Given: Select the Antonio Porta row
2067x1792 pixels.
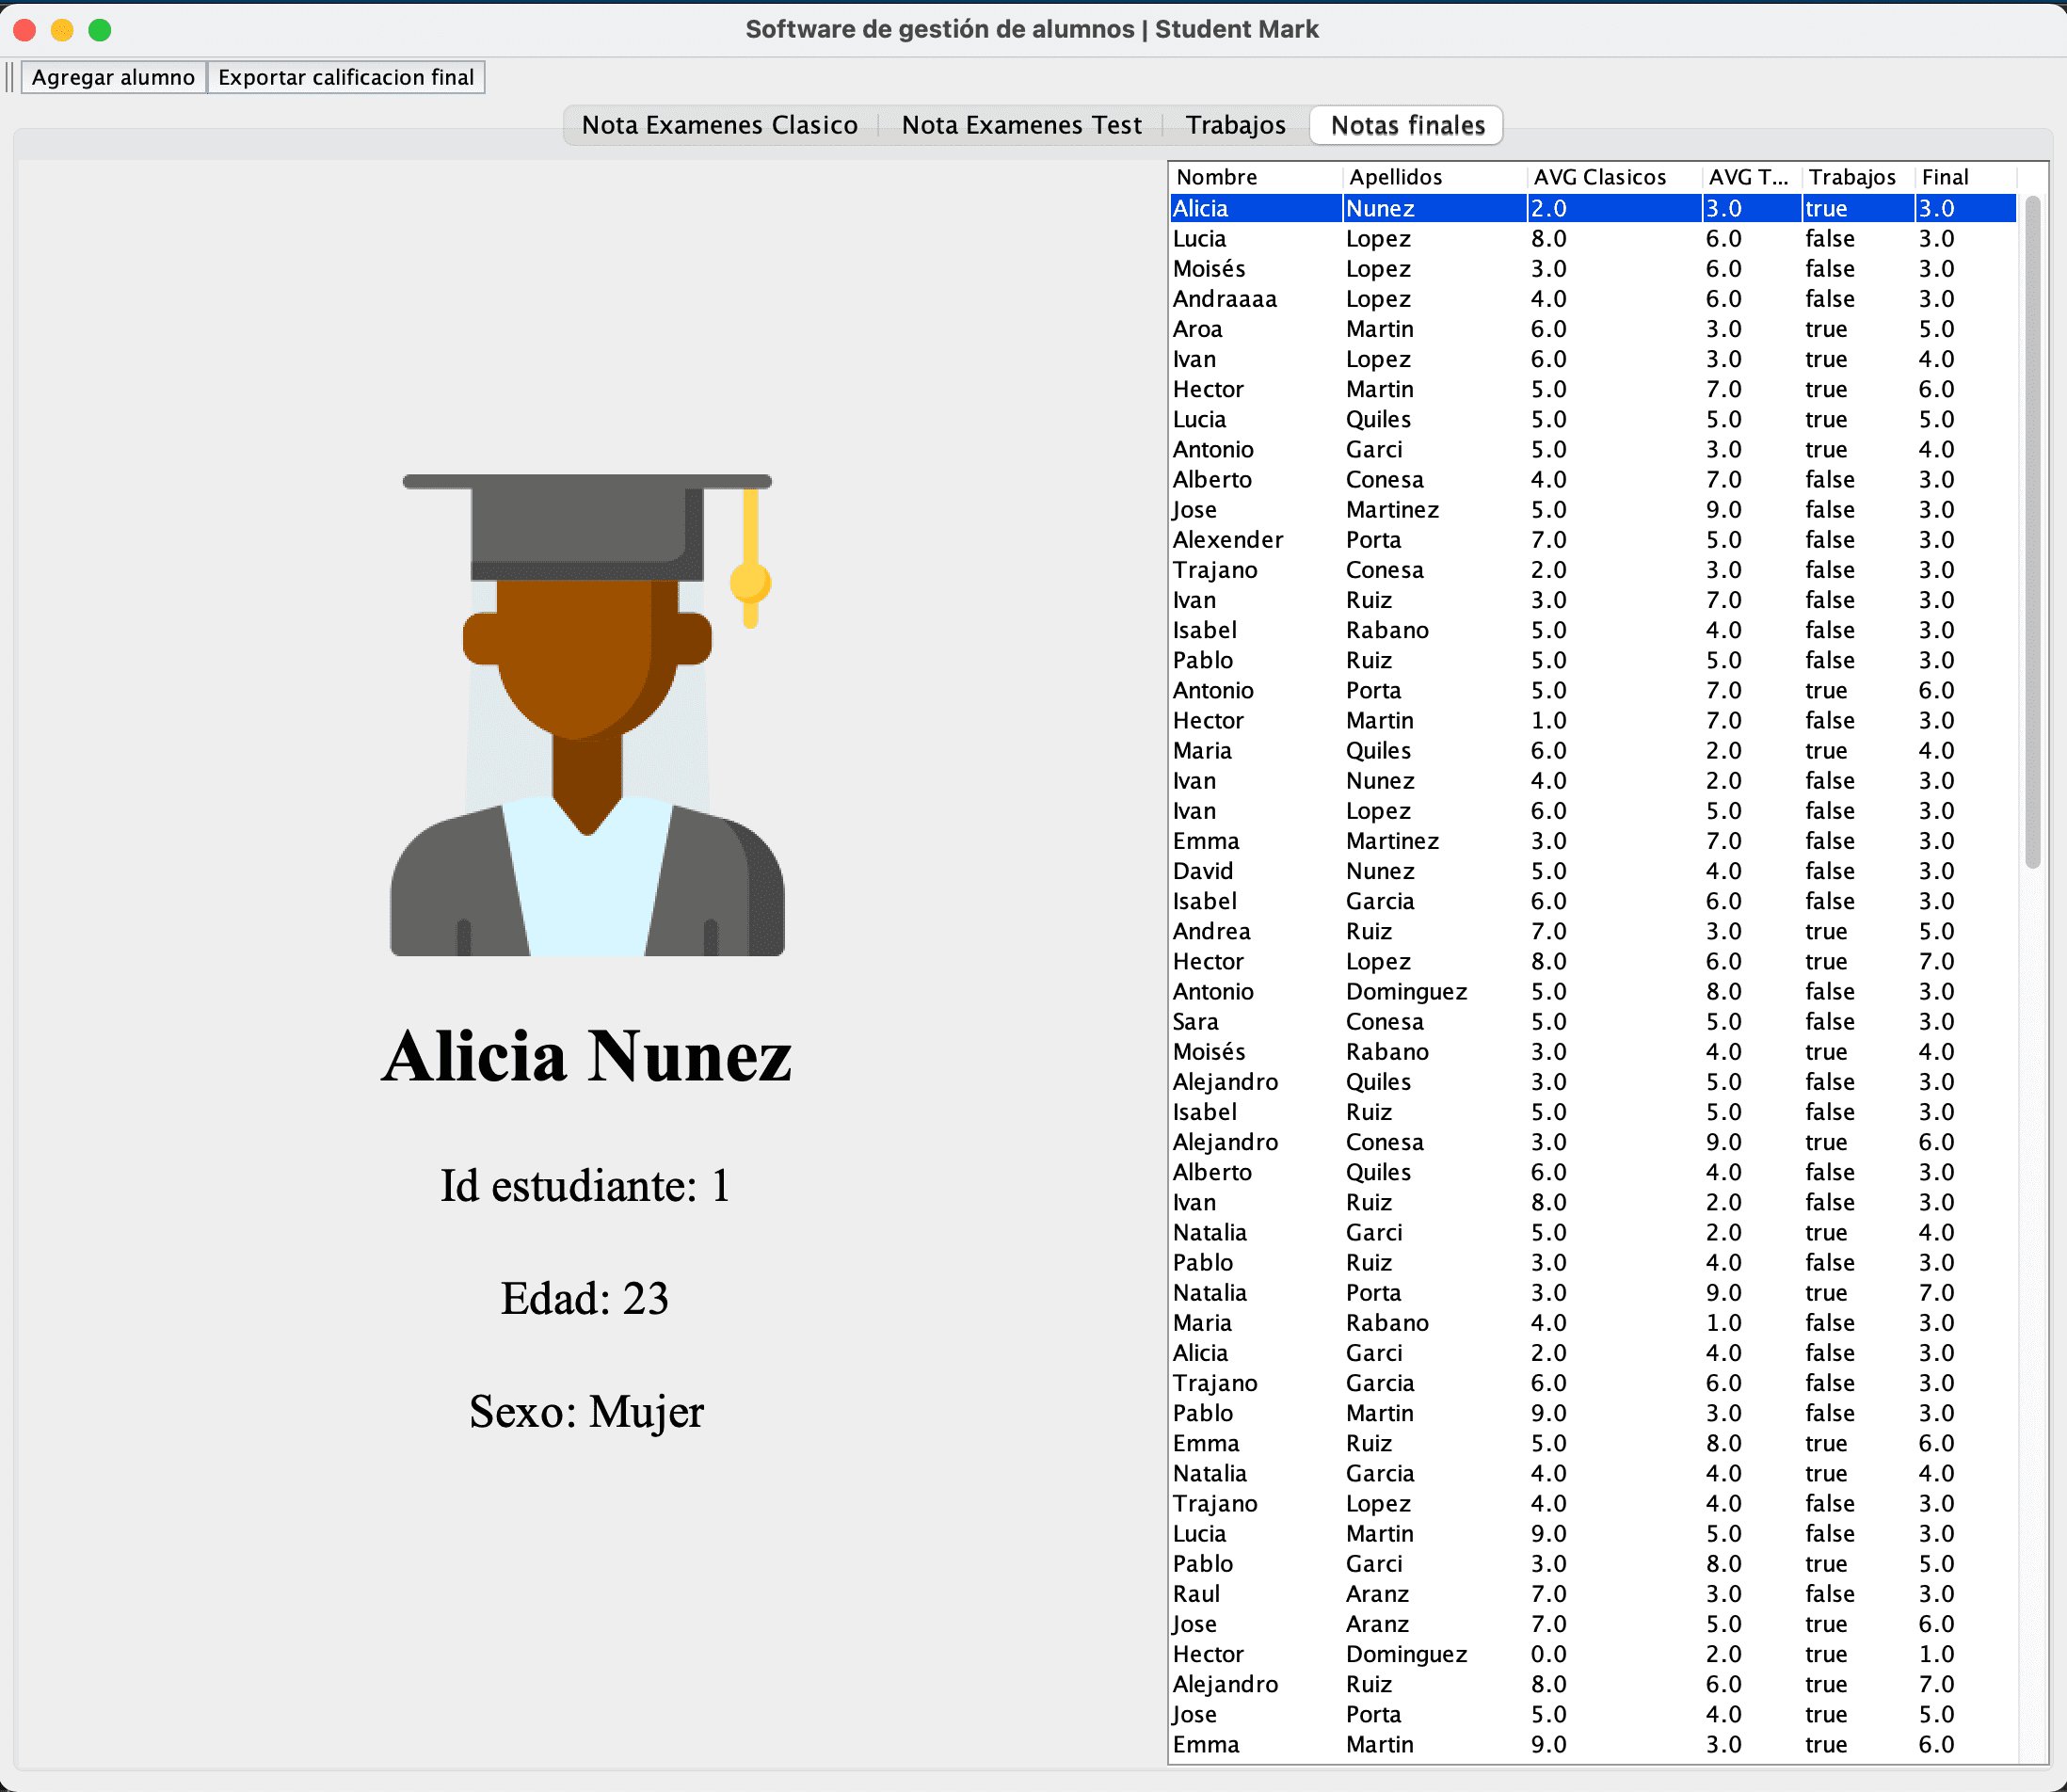Looking at the screenshot, I should 1593,690.
